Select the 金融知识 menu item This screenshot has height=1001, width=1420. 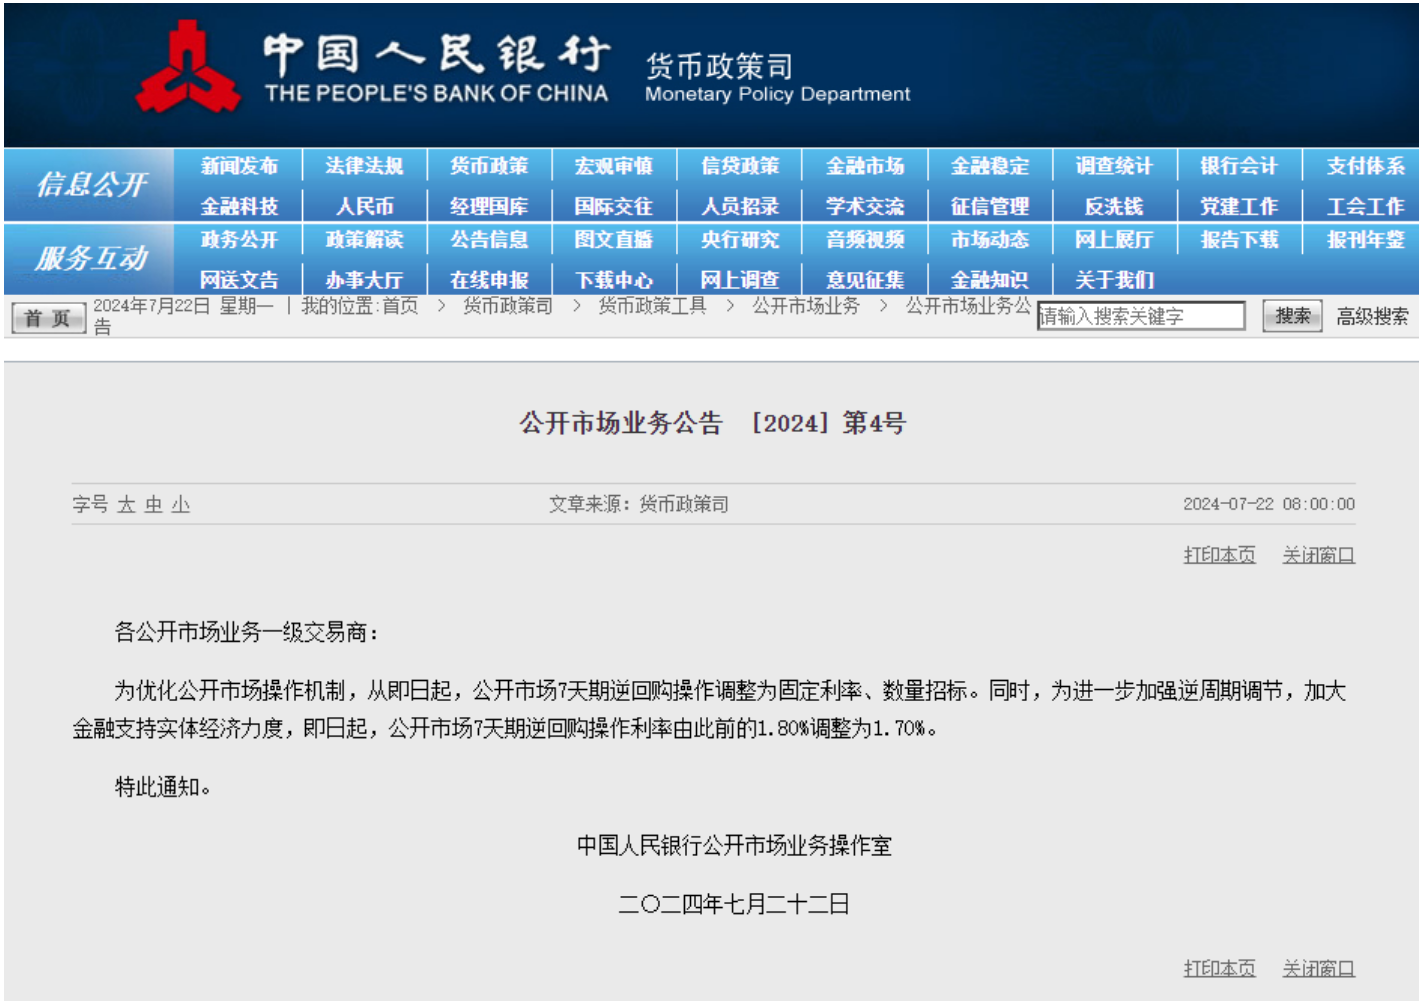tap(990, 281)
